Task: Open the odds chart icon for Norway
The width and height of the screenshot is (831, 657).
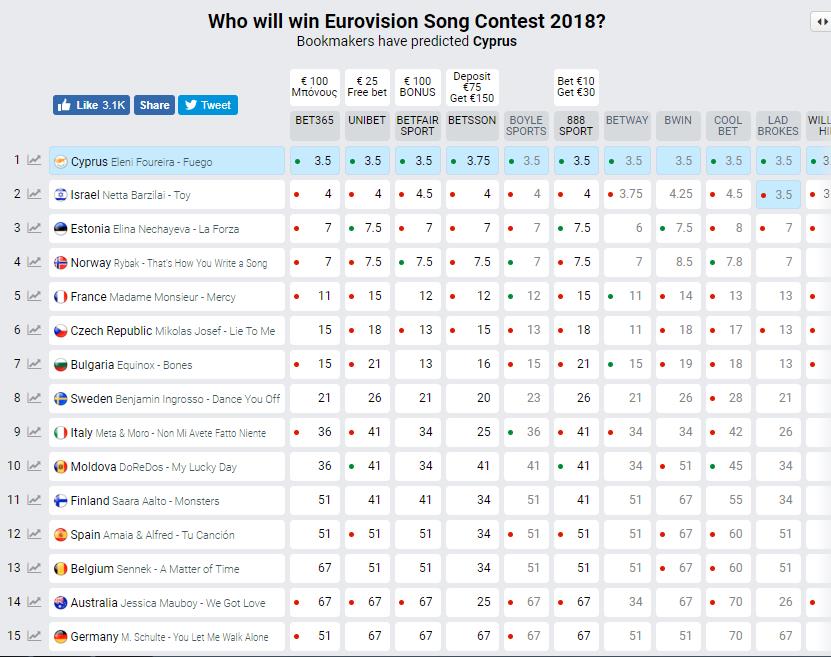Action: pyautogui.click(x=34, y=263)
